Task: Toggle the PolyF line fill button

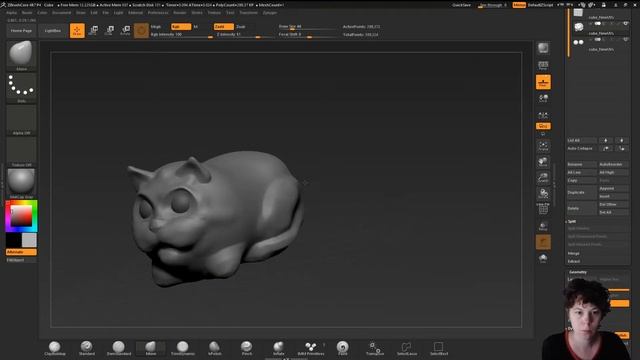Action: [x=543, y=209]
